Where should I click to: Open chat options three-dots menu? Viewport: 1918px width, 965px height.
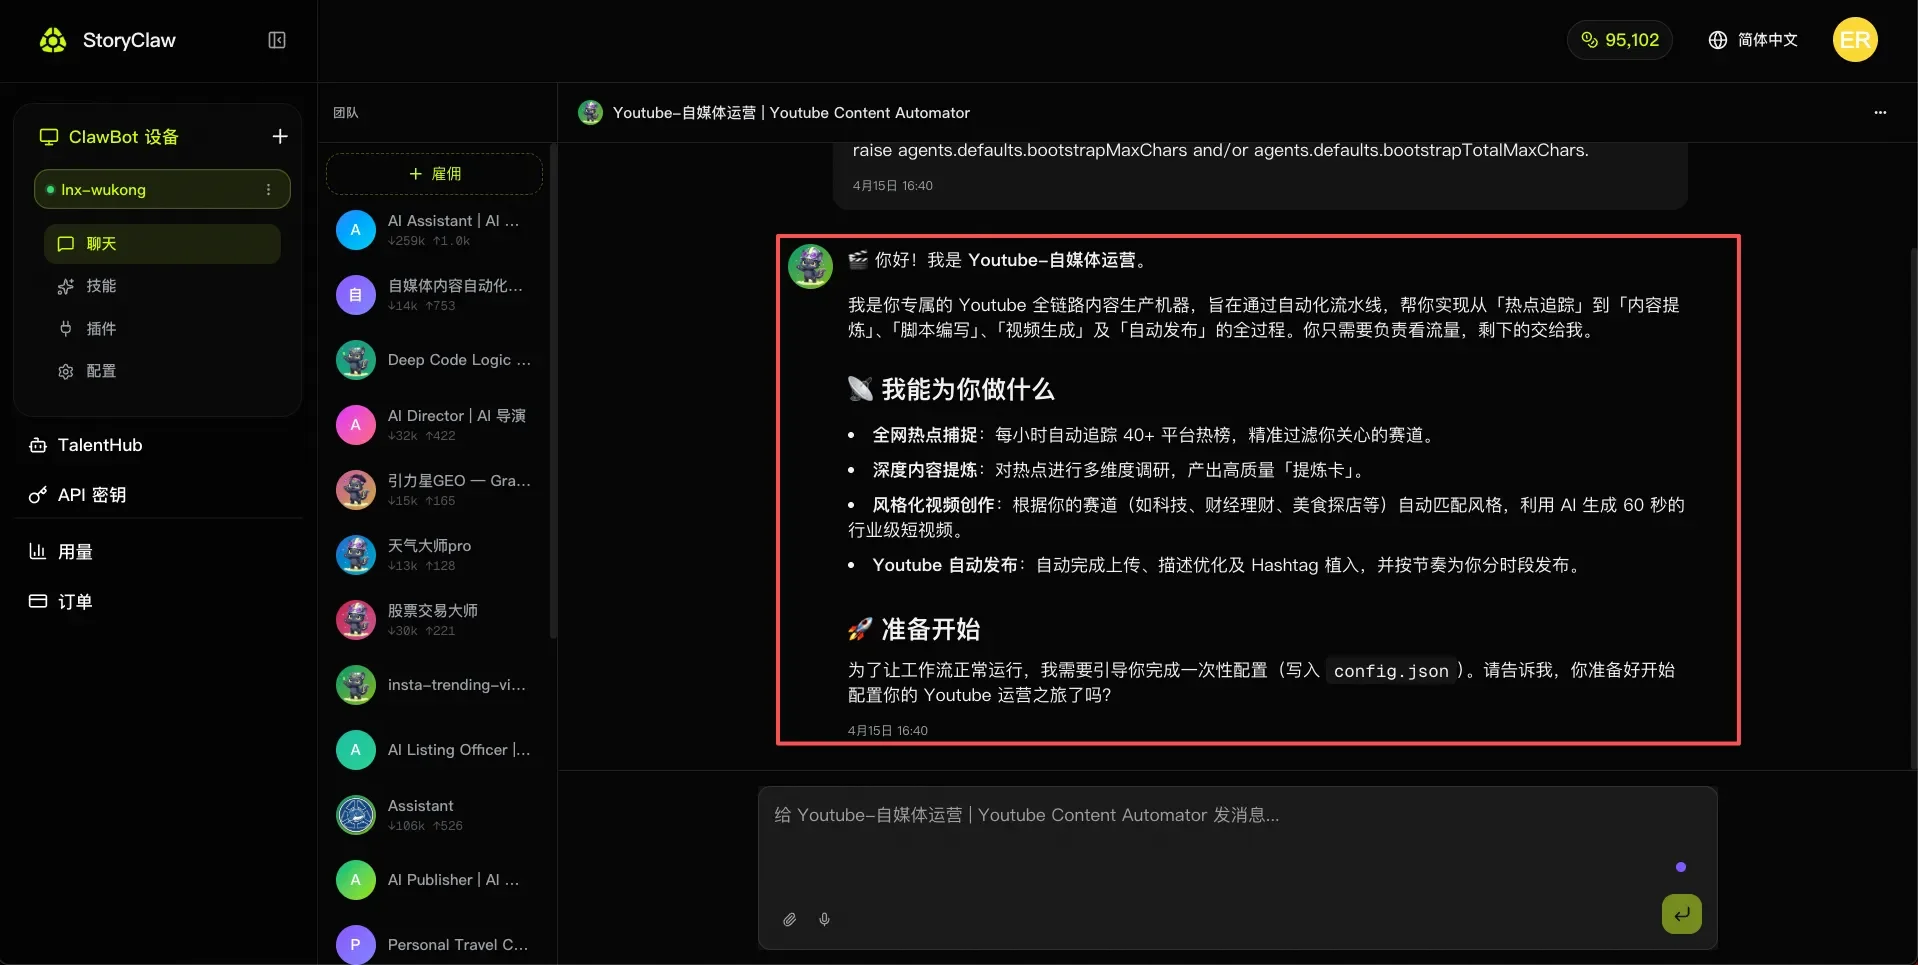pyautogui.click(x=1880, y=113)
